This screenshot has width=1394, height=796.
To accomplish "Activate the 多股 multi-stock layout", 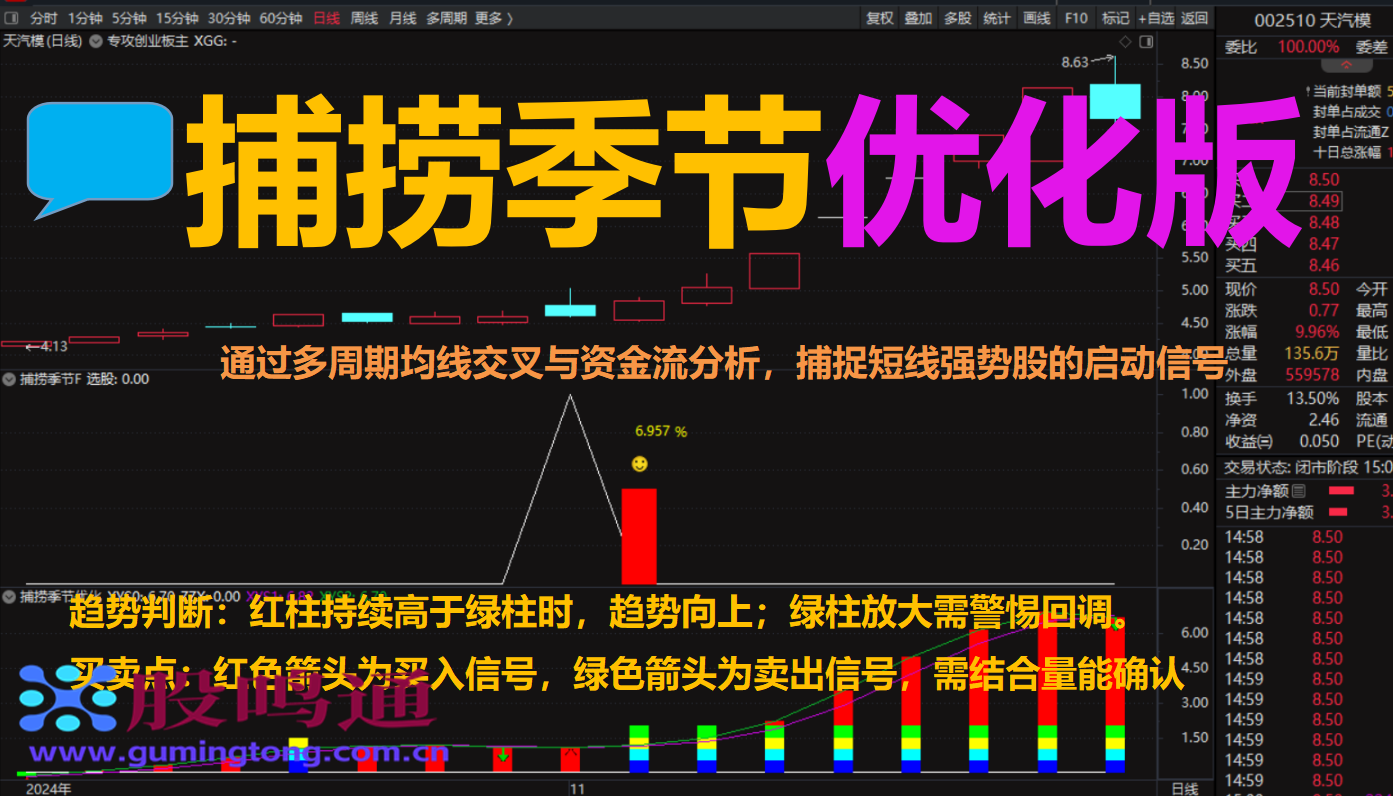I will click(958, 18).
